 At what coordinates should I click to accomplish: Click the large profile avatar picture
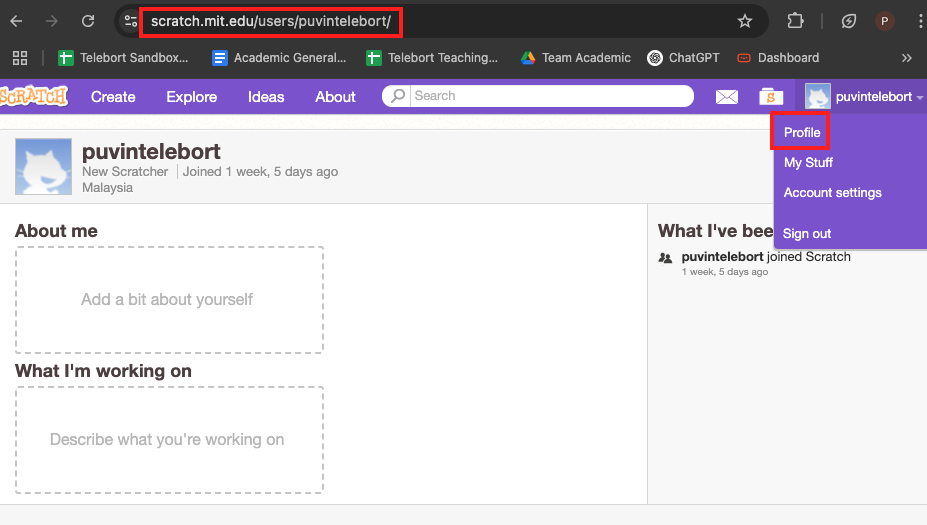tap(43, 166)
